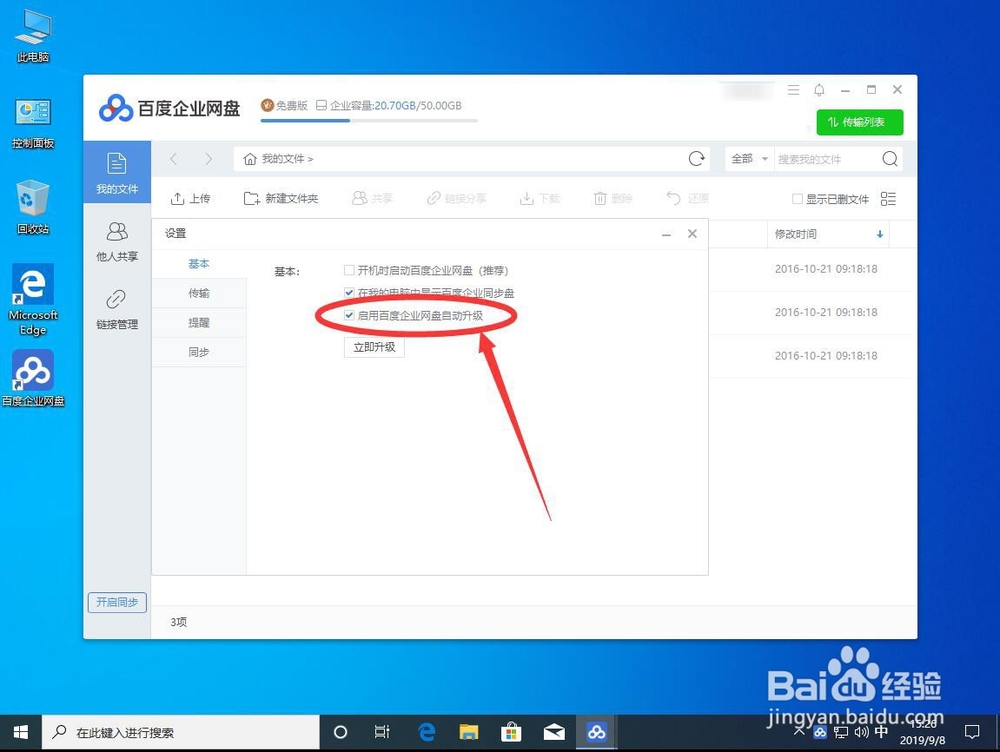Open the 传输列表 transfer list

click(x=860, y=122)
